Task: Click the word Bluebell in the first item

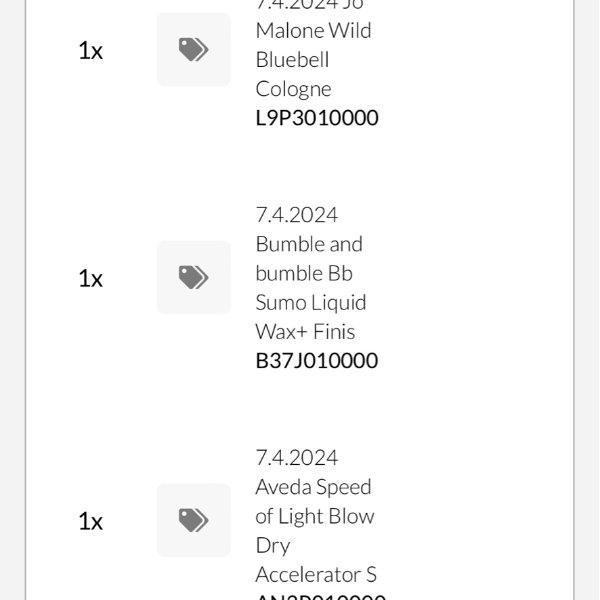Action: click(x=290, y=60)
